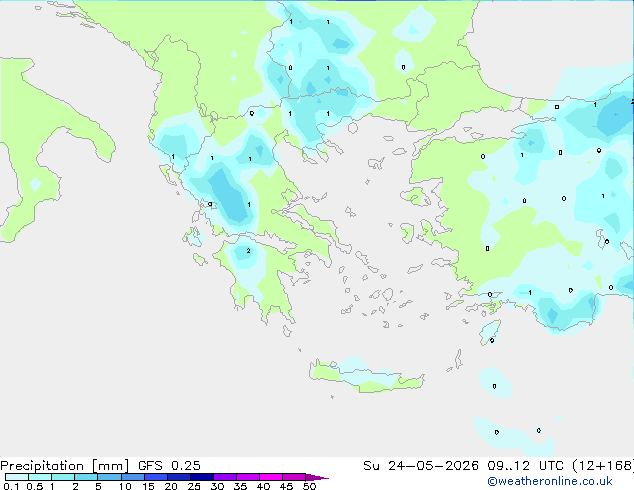The width and height of the screenshot is (634, 490).
Task: Click the '25' legend scale label
Action: tap(194, 486)
